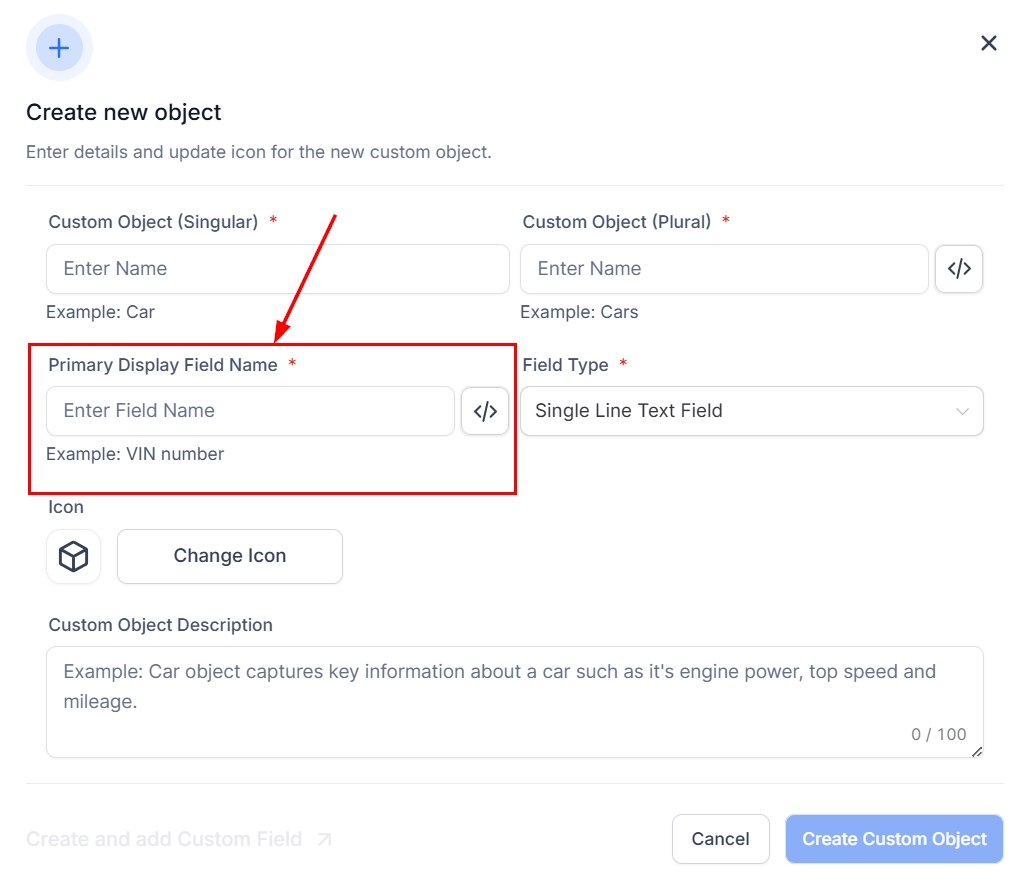Image resolution: width=1025 pixels, height=884 pixels.
Task: Click the 0 / 100 character counter
Action: (938, 734)
